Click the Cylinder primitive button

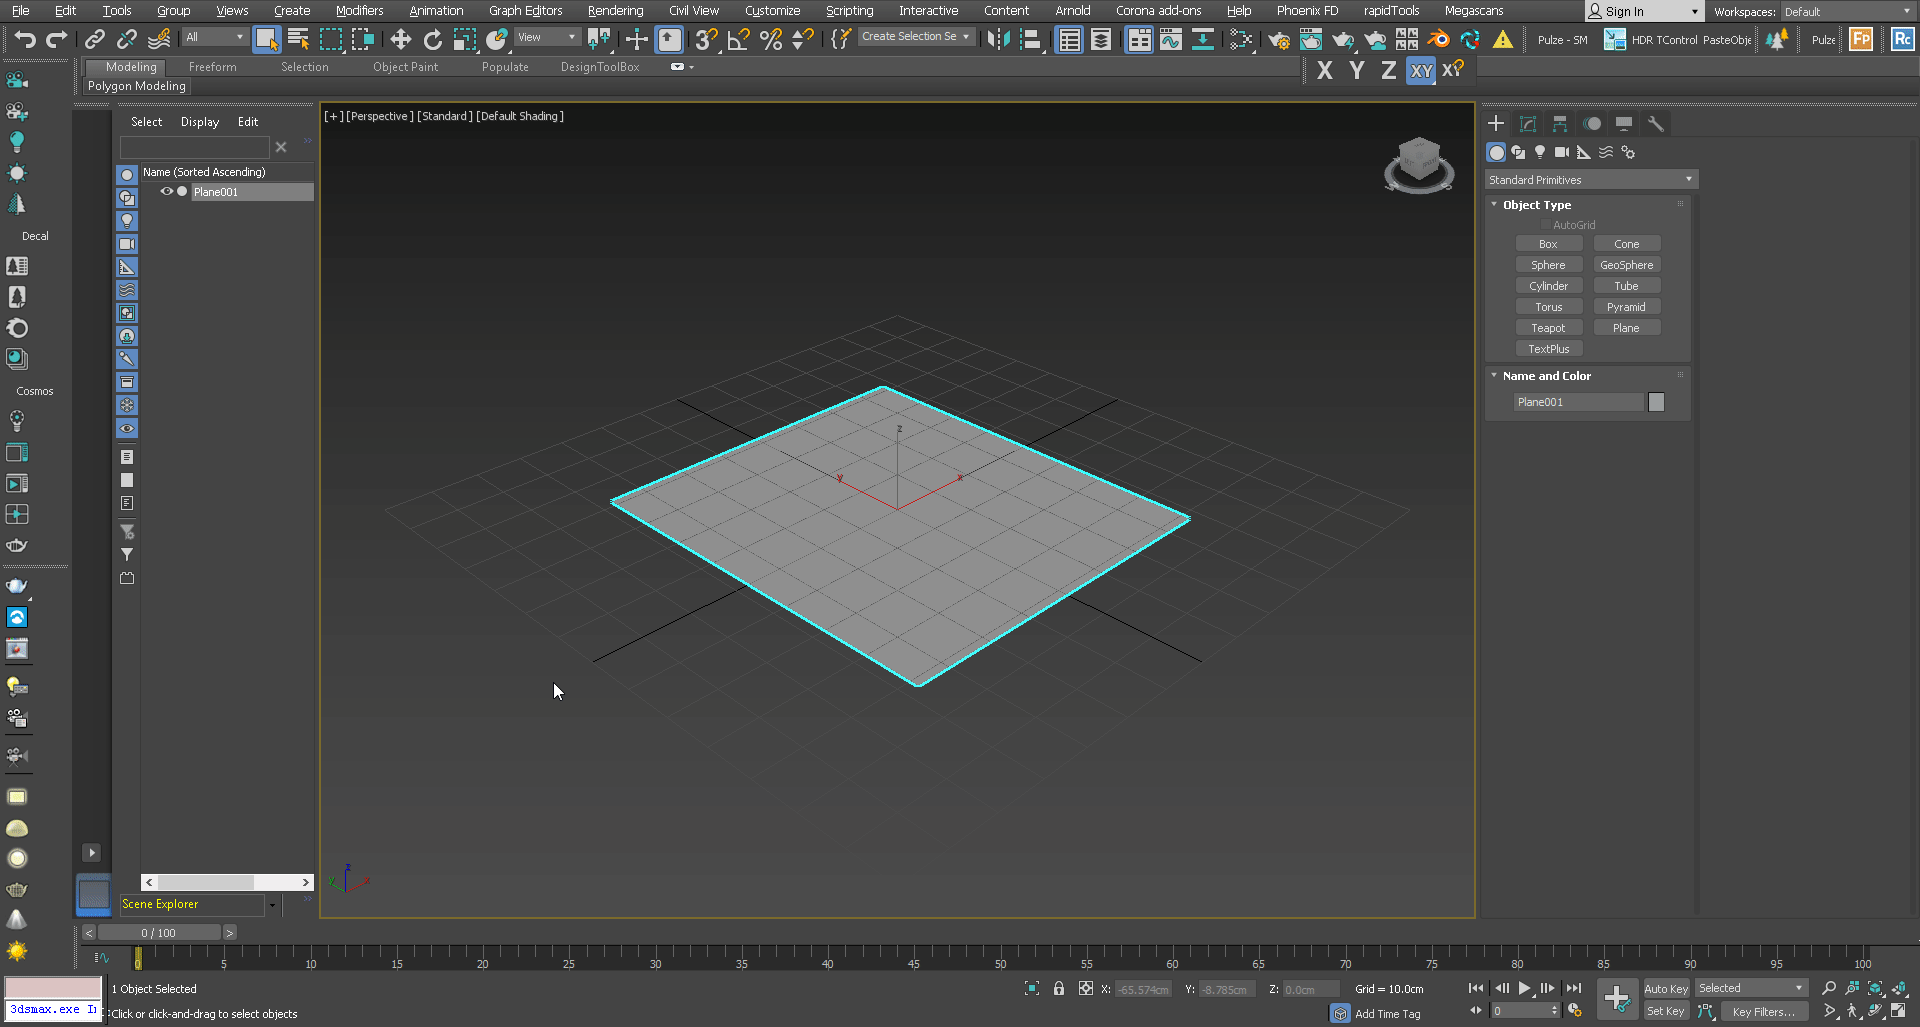coord(1548,286)
